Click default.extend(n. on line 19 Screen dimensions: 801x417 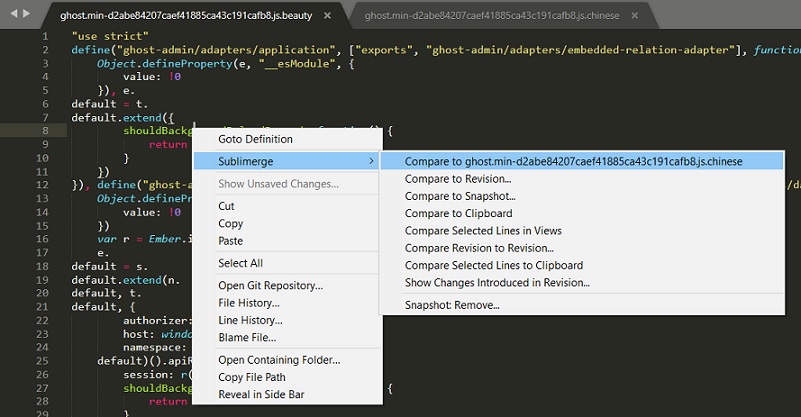[126, 281]
